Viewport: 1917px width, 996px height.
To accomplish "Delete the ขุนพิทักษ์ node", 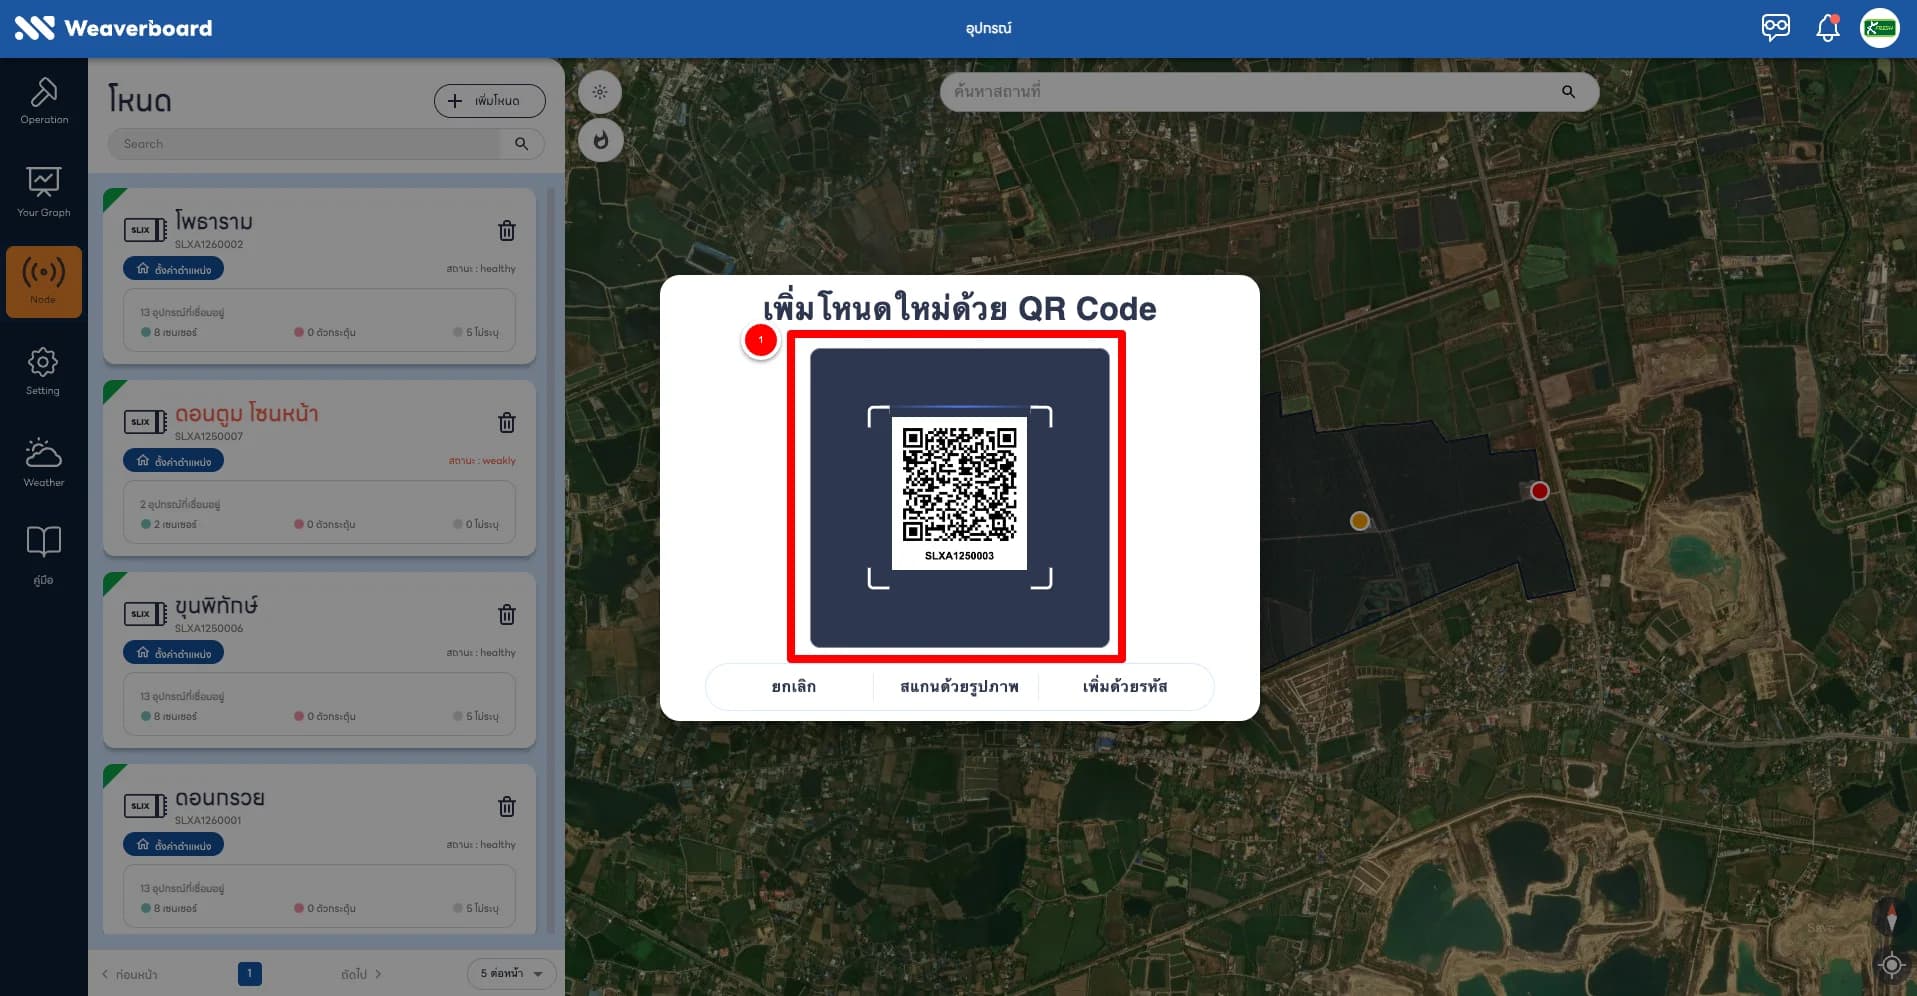I will click(507, 615).
